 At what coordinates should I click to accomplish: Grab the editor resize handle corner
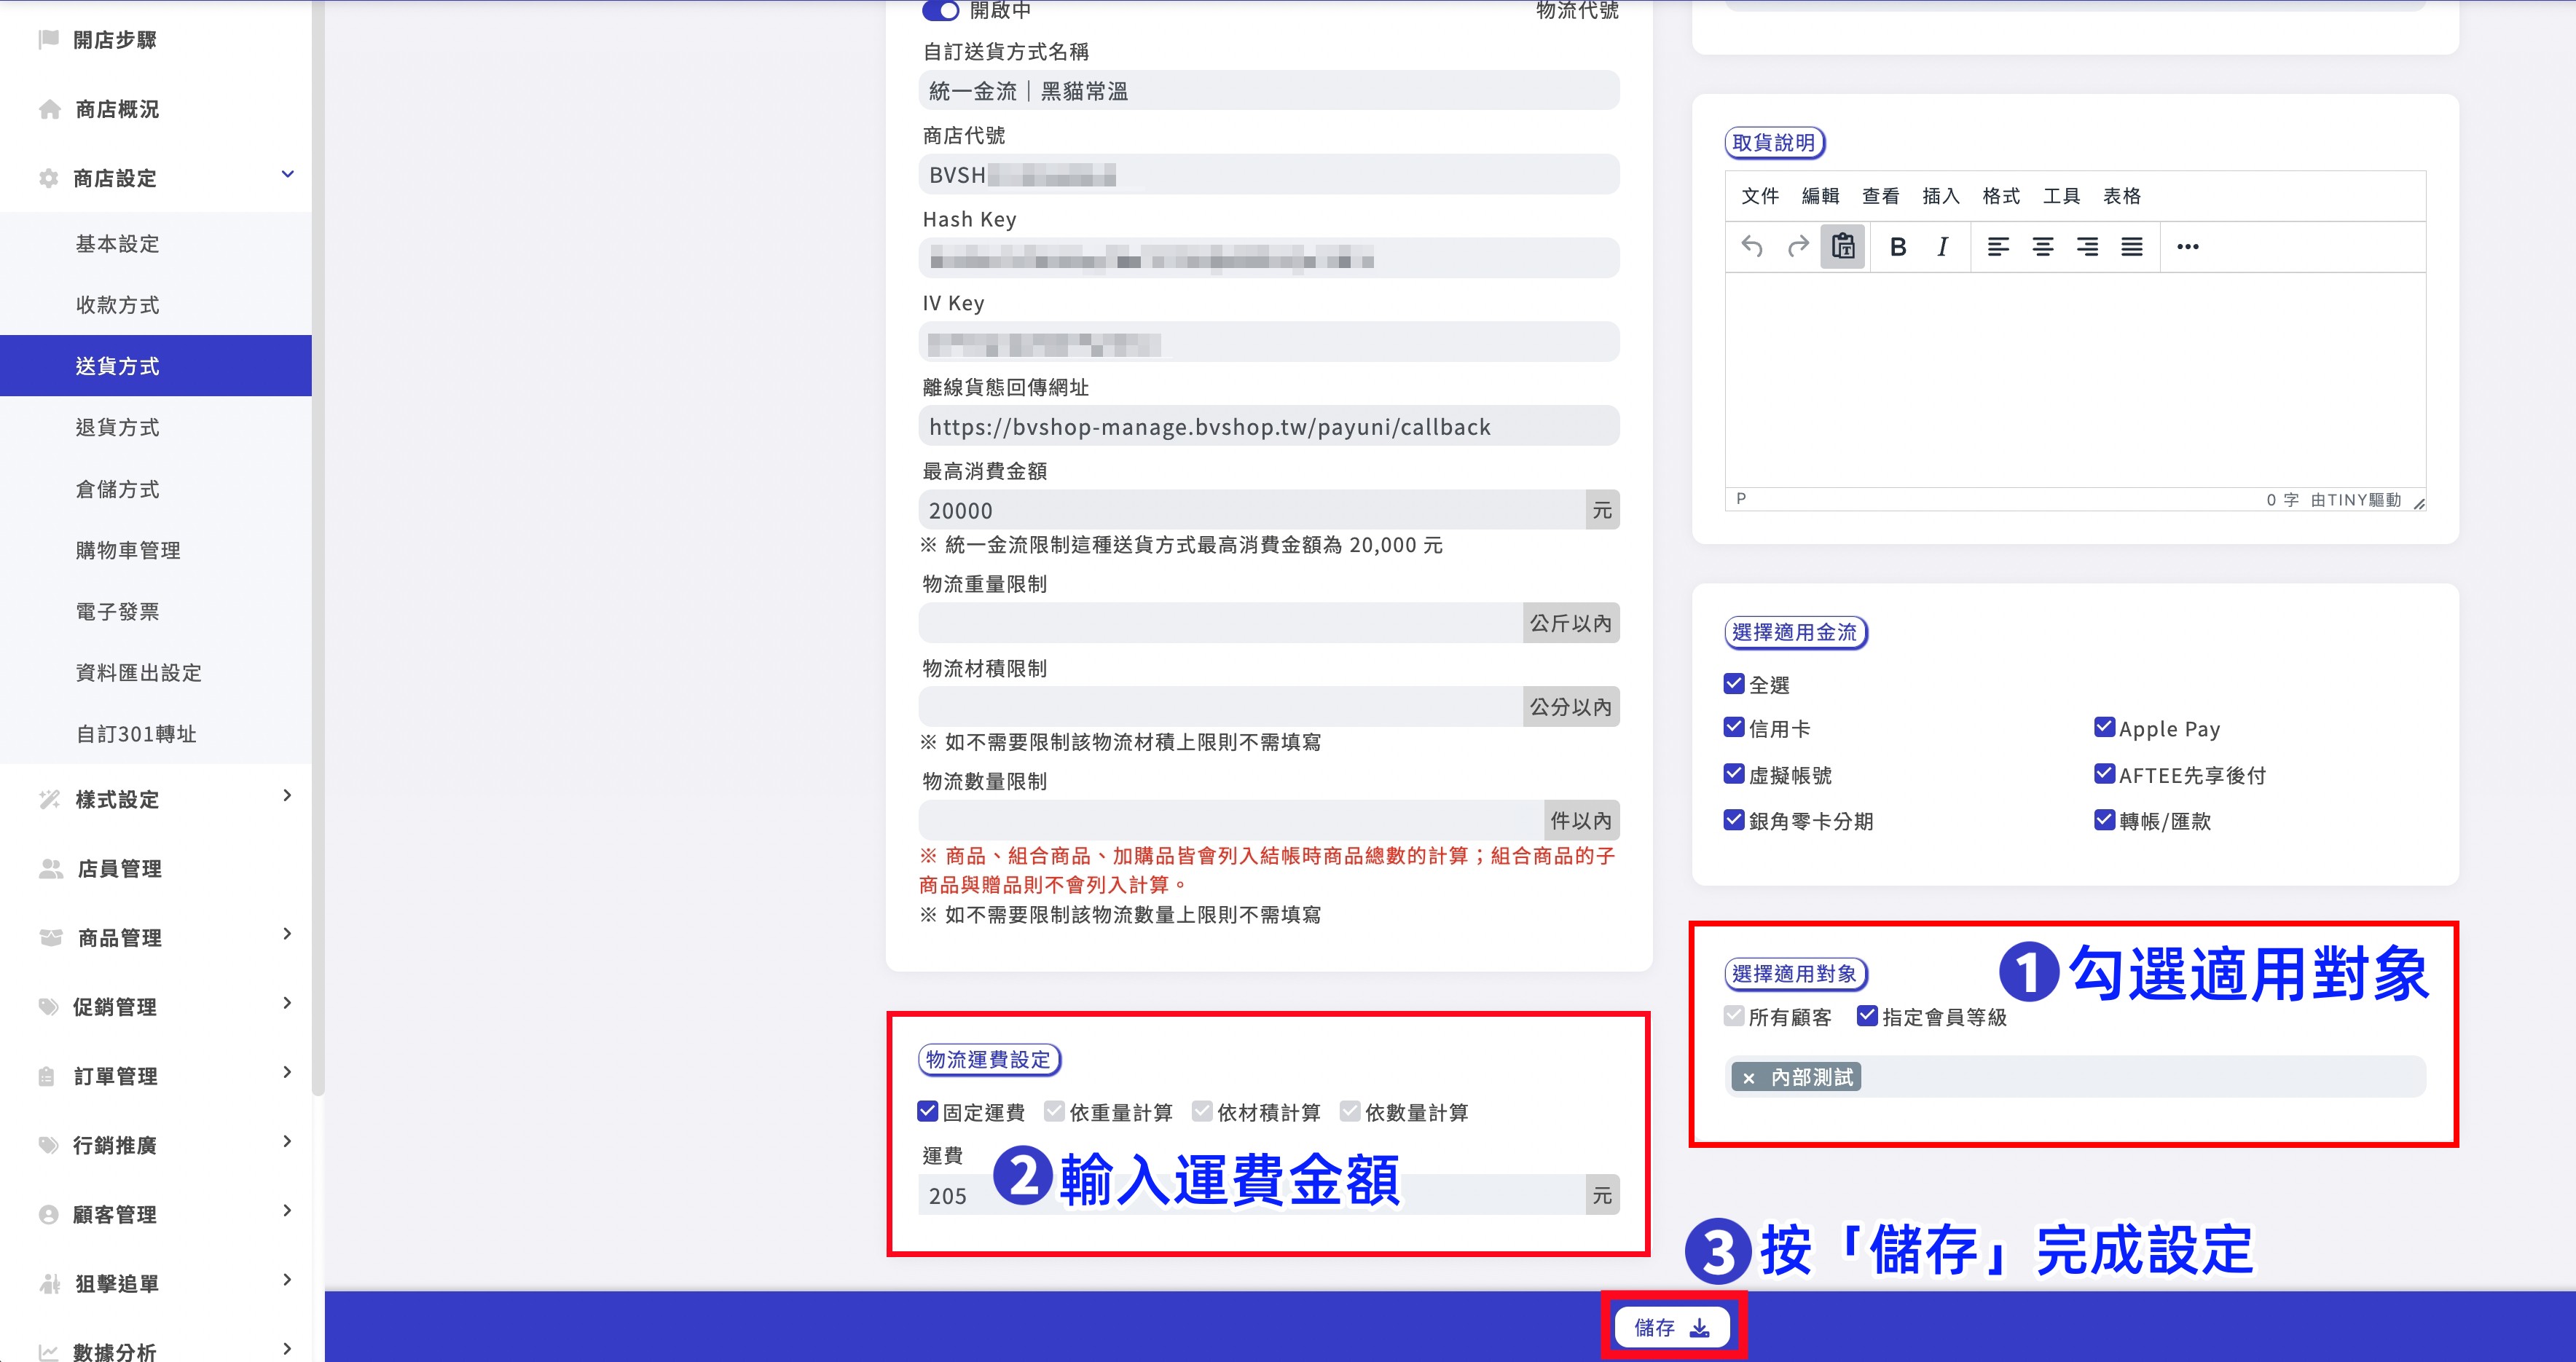2419,503
